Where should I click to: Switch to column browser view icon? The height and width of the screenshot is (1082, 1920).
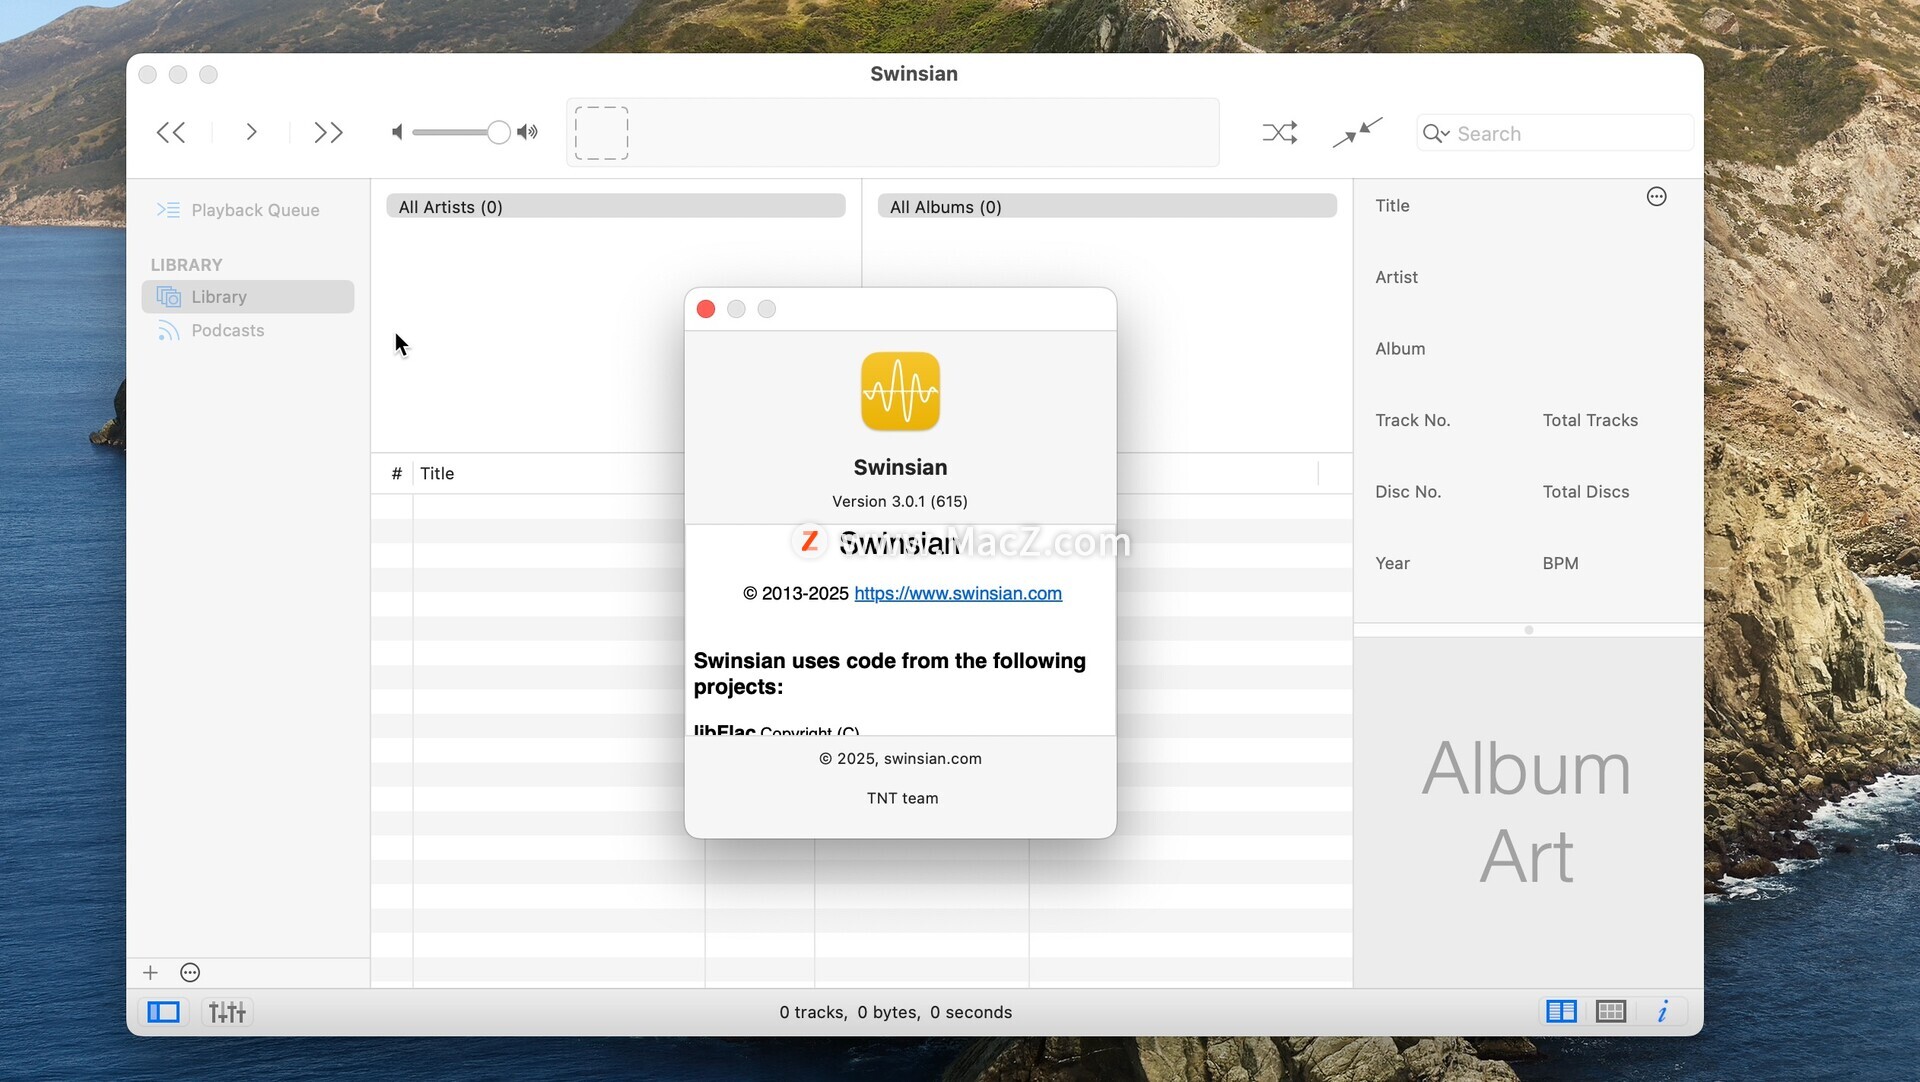[x=1561, y=1012]
